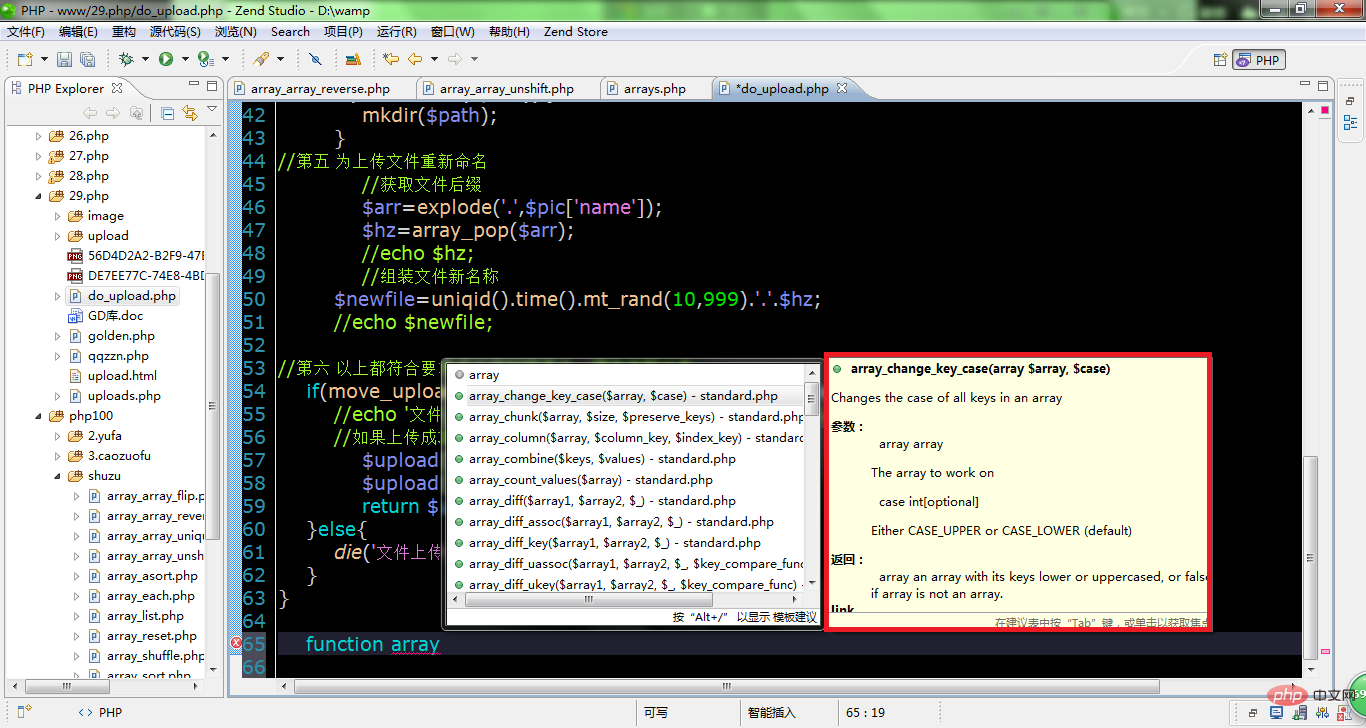1366x728 pixels.
Task: Click Collapse All in PHP Explorer
Action: 167,113
